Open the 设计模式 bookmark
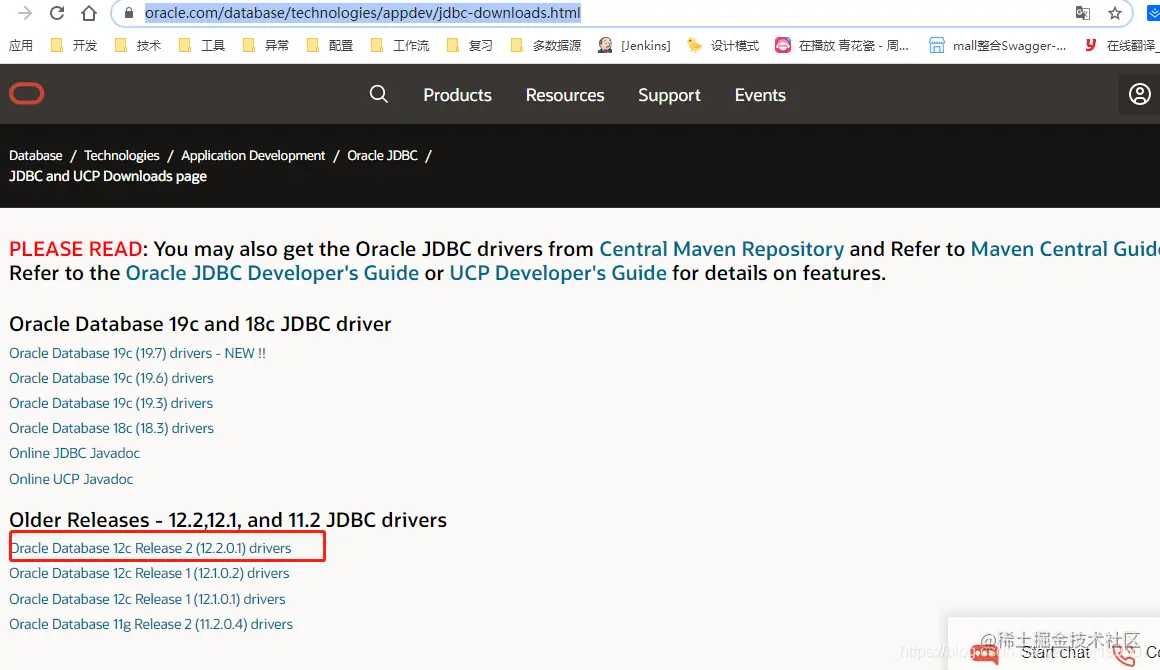The image size is (1160, 670). point(723,46)
